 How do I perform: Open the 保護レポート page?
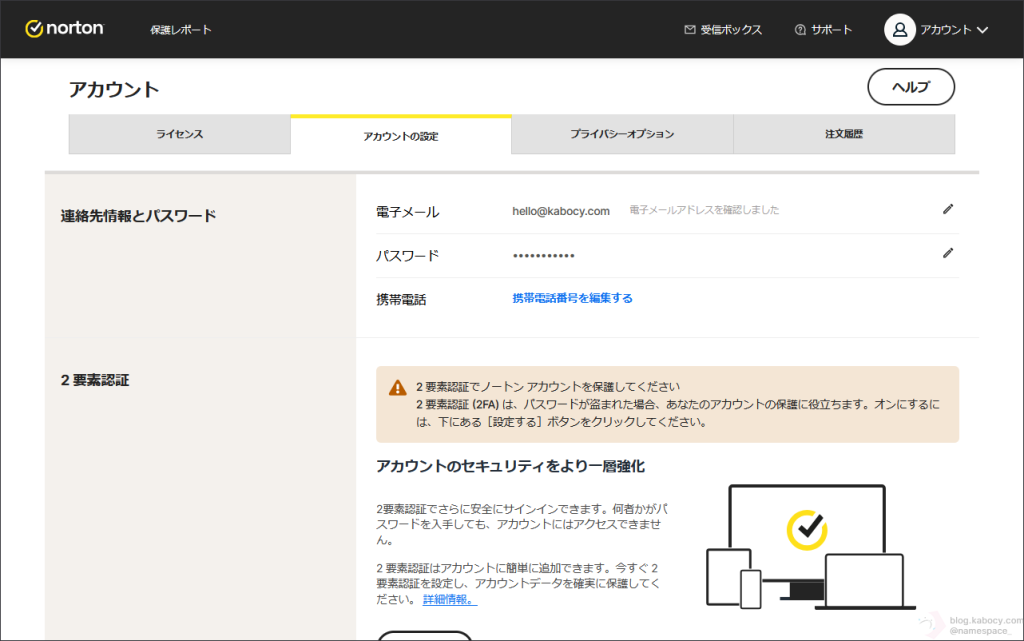coord(181,30)
